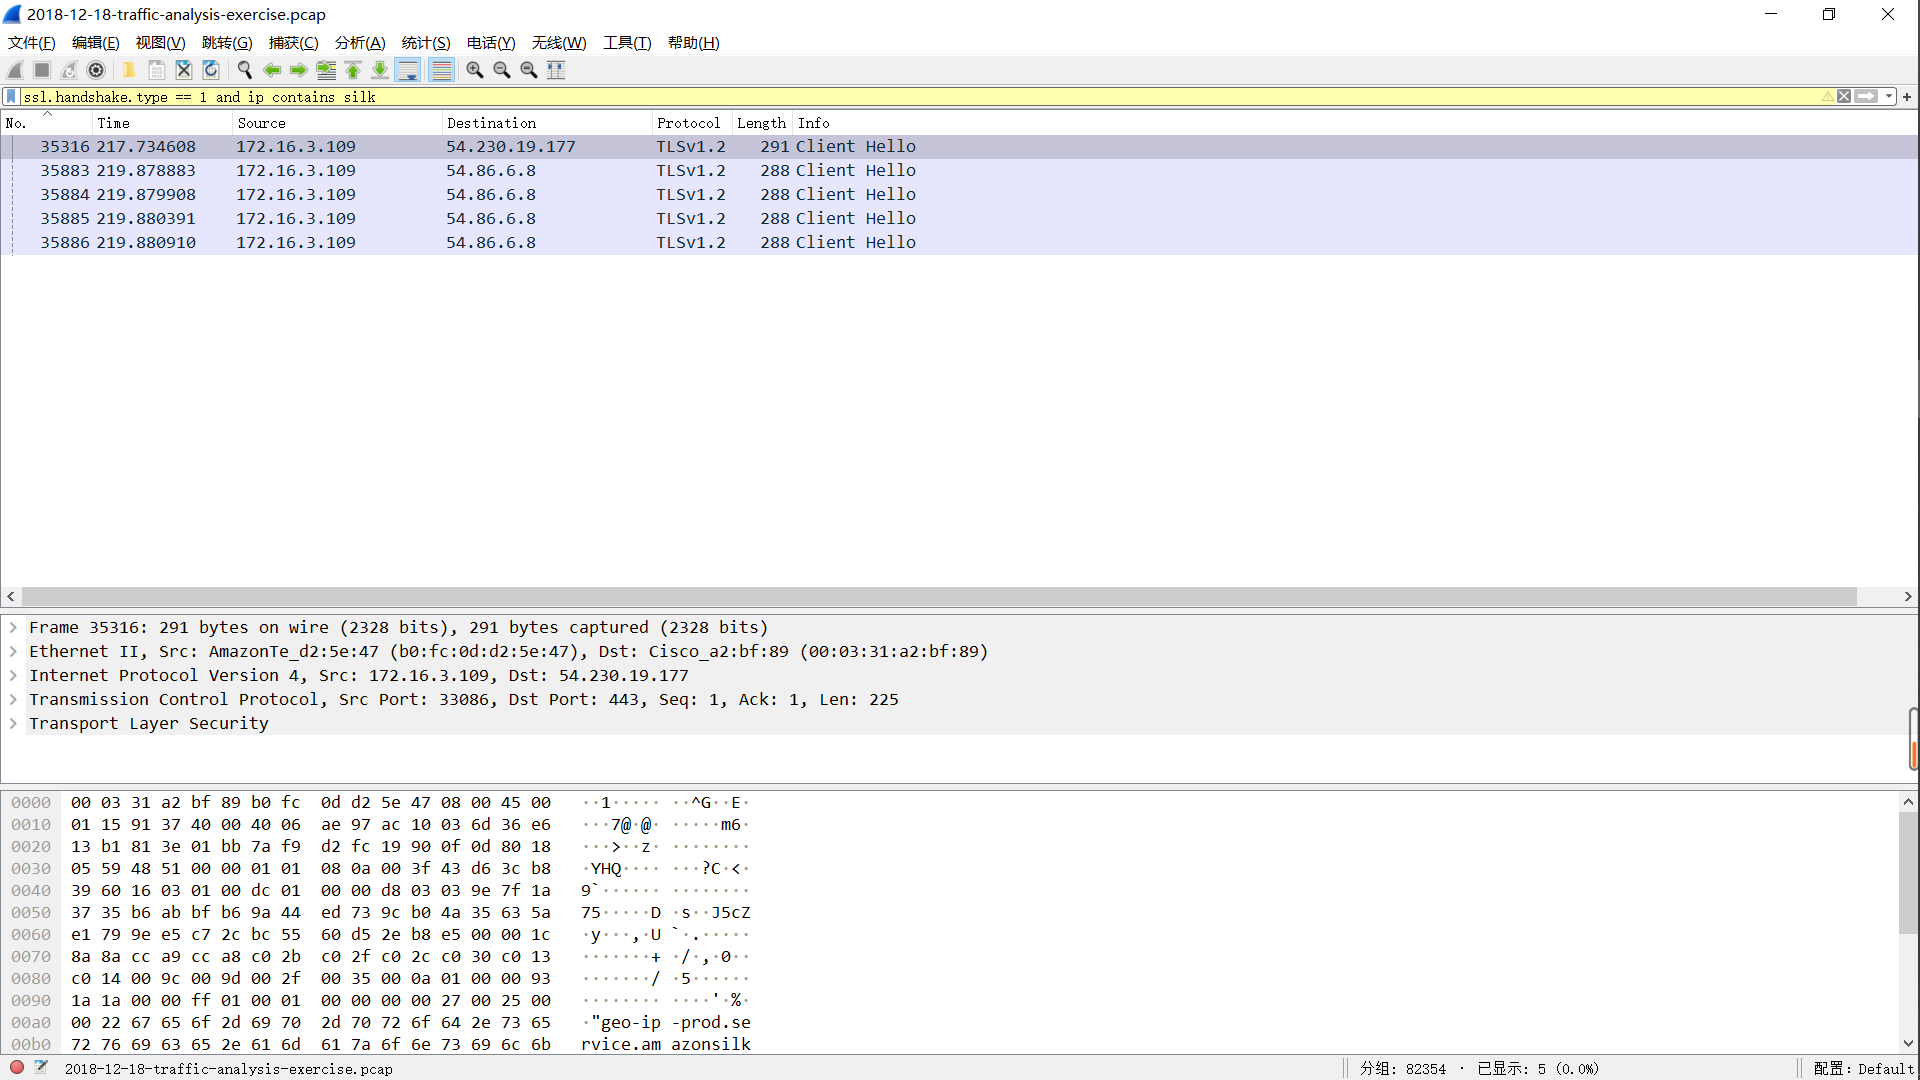Click the stop capture square icon

[x=42, y=70]
